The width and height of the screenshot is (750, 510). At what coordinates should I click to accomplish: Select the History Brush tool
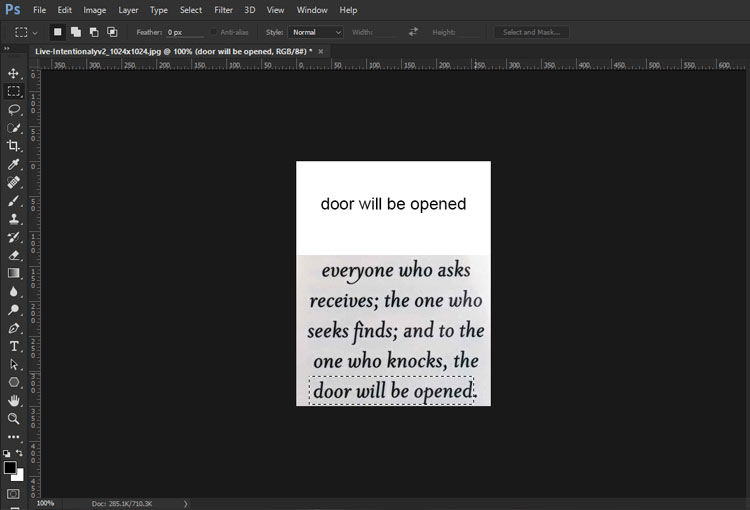pos(13,237)
